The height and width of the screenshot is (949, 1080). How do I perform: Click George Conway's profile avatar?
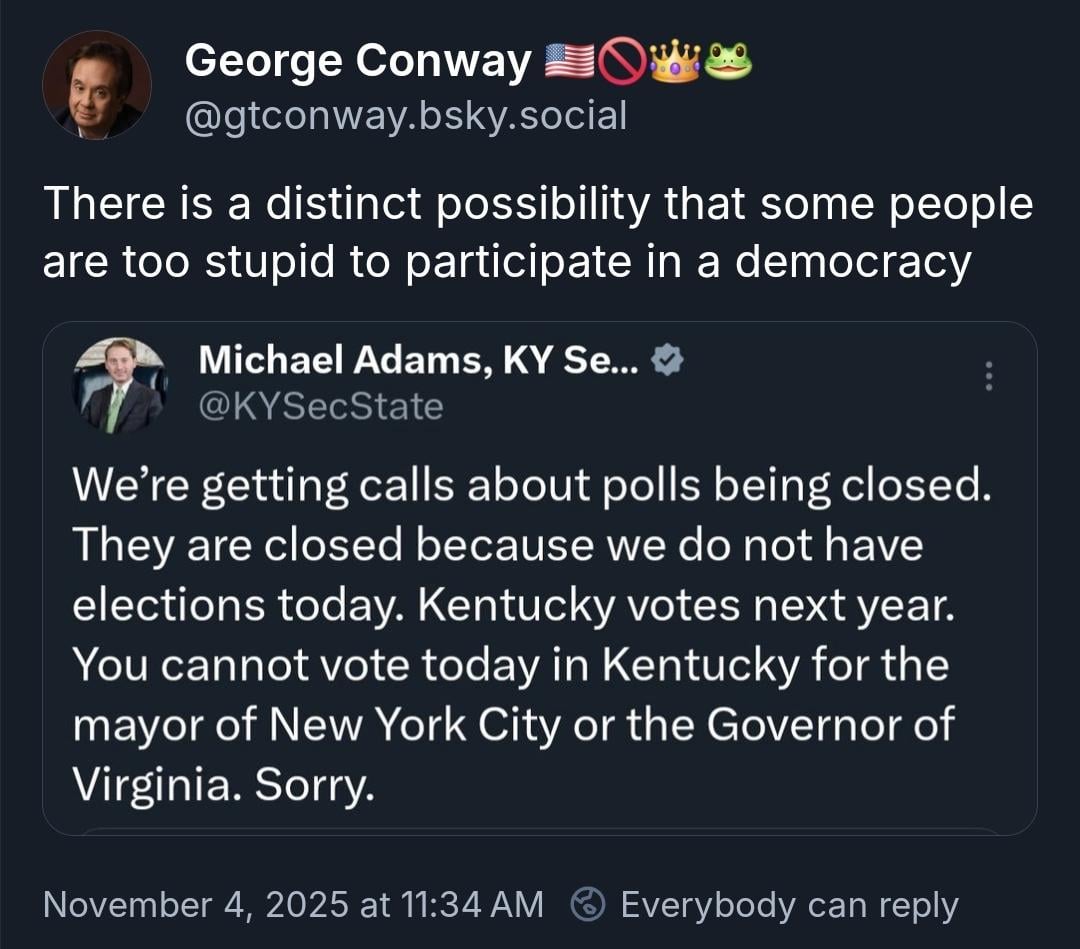pyautogui.click(x=97, y=85)
